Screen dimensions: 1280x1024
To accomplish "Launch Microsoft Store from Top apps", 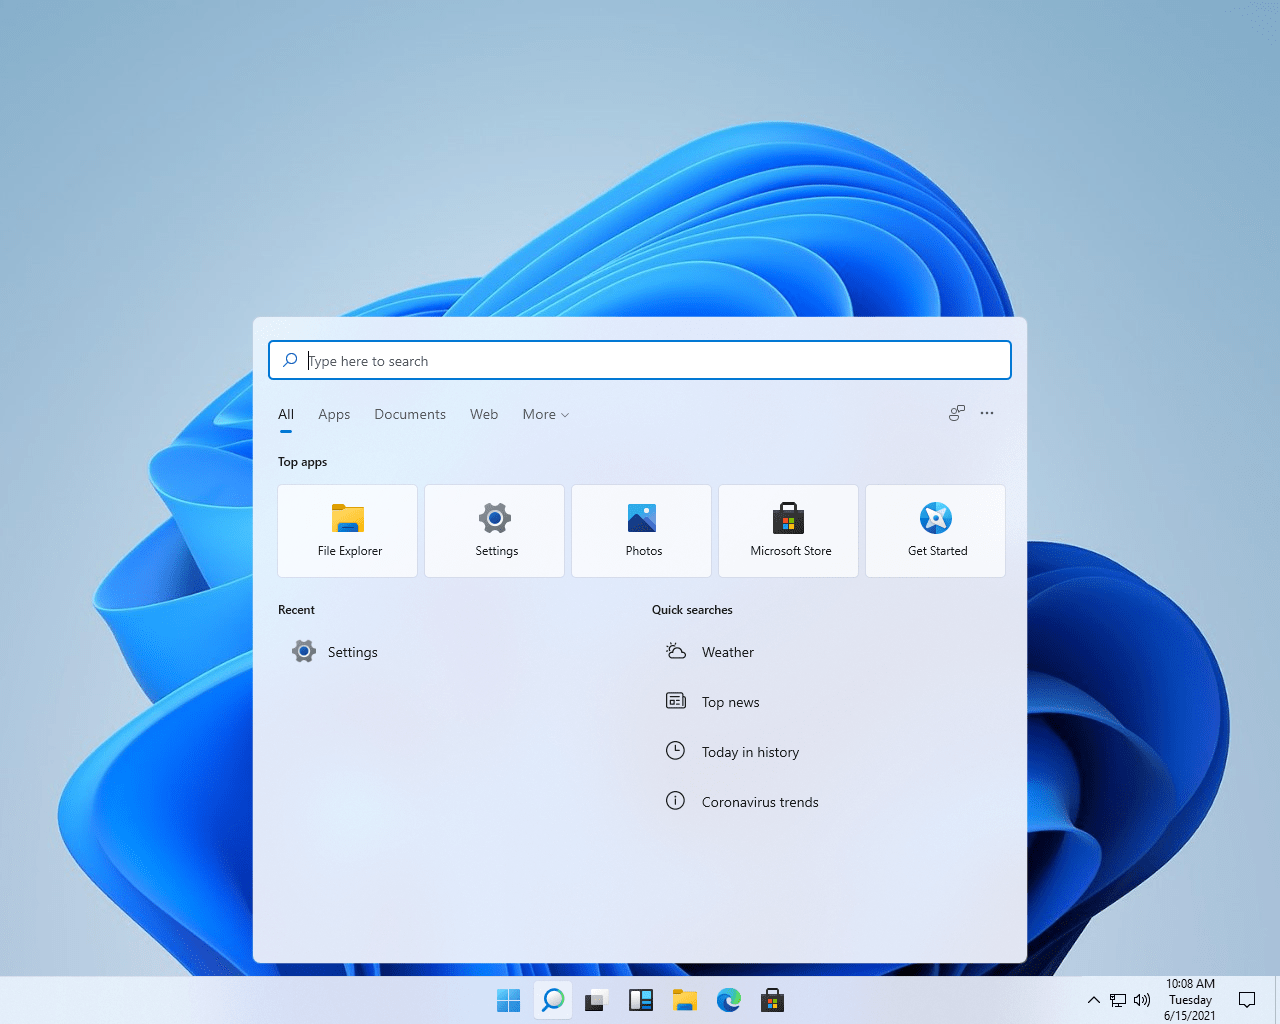I will tap(788, 530).
